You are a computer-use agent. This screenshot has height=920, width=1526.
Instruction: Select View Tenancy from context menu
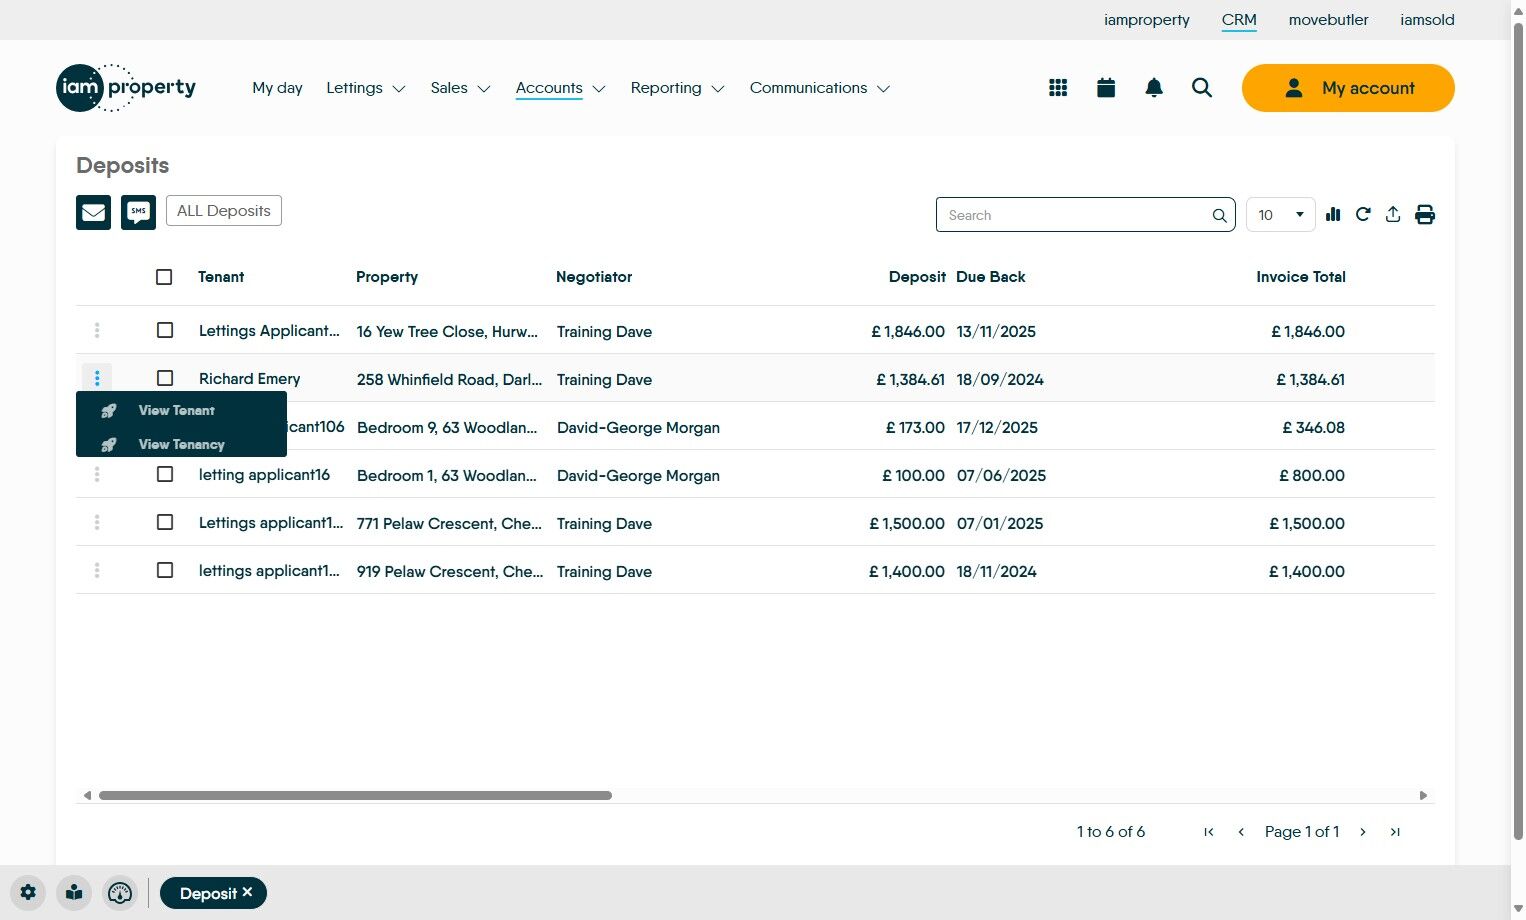[181, 444]
